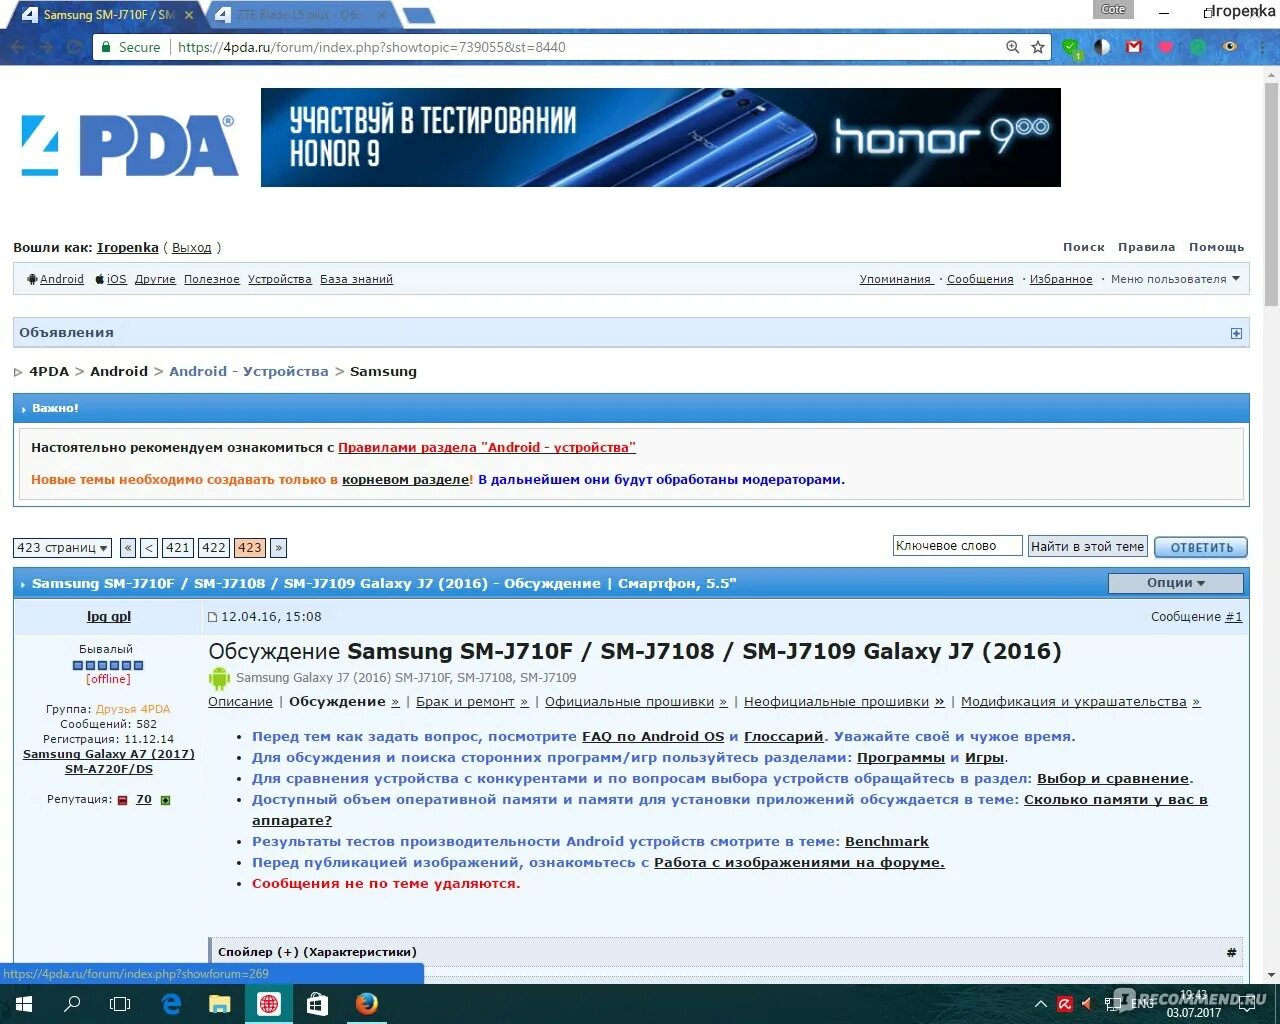Viewport: 1280px width, 1024px height.
Task: Open 'База знаний' menu item
Action: click(356, 279)
